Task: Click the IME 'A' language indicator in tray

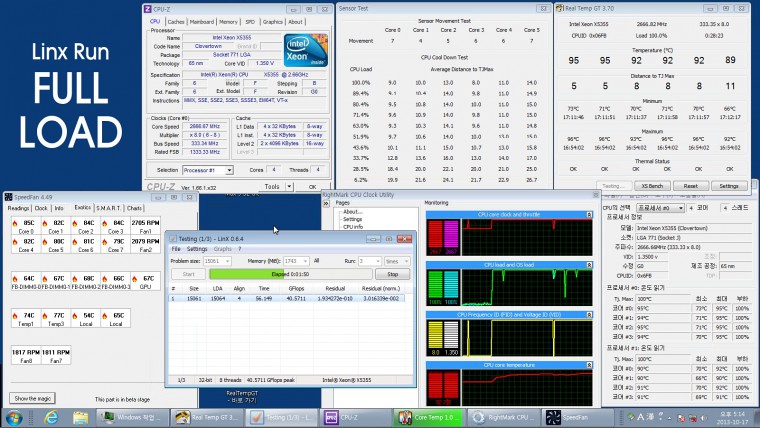Action: [x=641, y=416]
